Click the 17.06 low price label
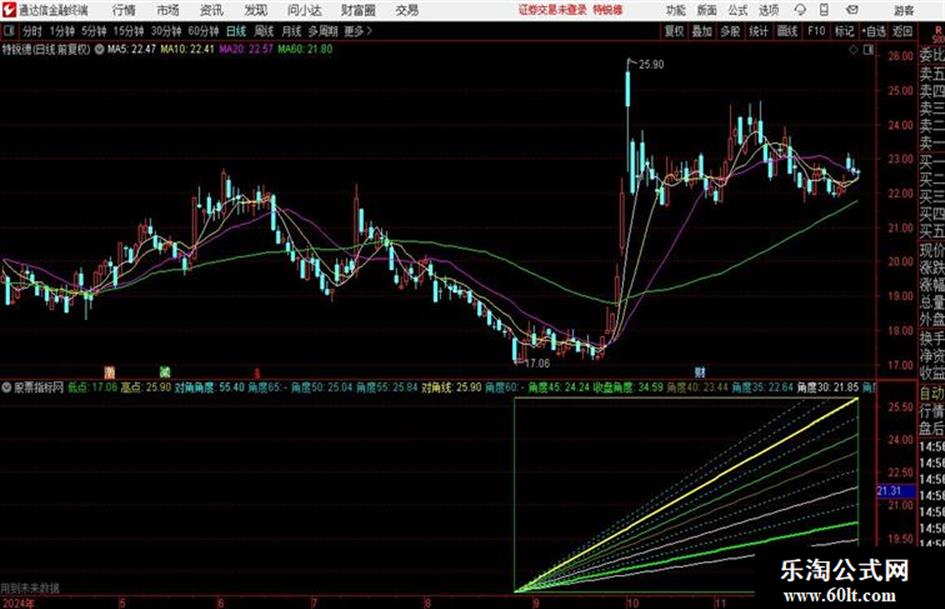945x609 pixels. click(537, 364)
